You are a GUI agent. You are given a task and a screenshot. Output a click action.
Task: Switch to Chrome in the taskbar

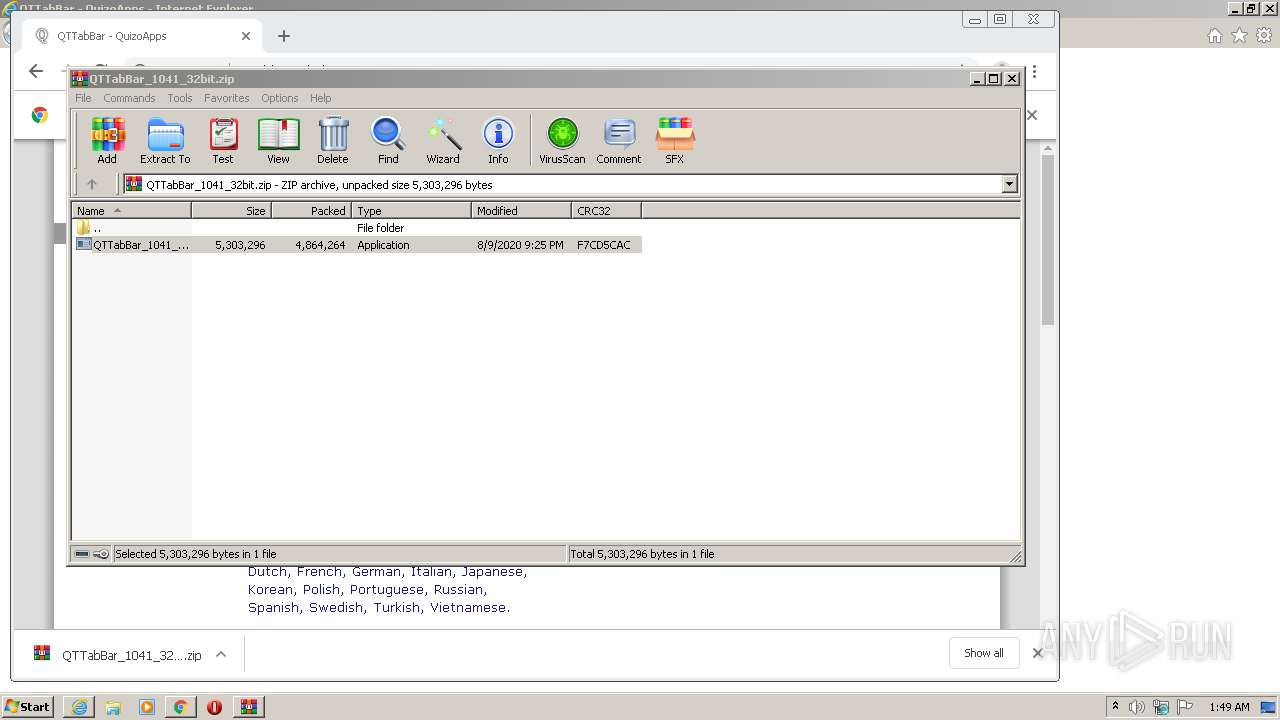180,707
